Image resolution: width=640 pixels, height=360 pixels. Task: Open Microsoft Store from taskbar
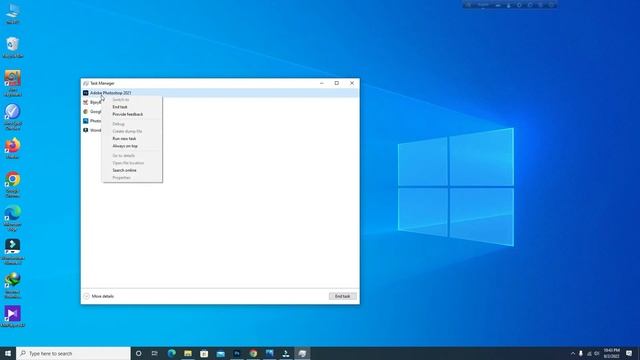[204, 353]
